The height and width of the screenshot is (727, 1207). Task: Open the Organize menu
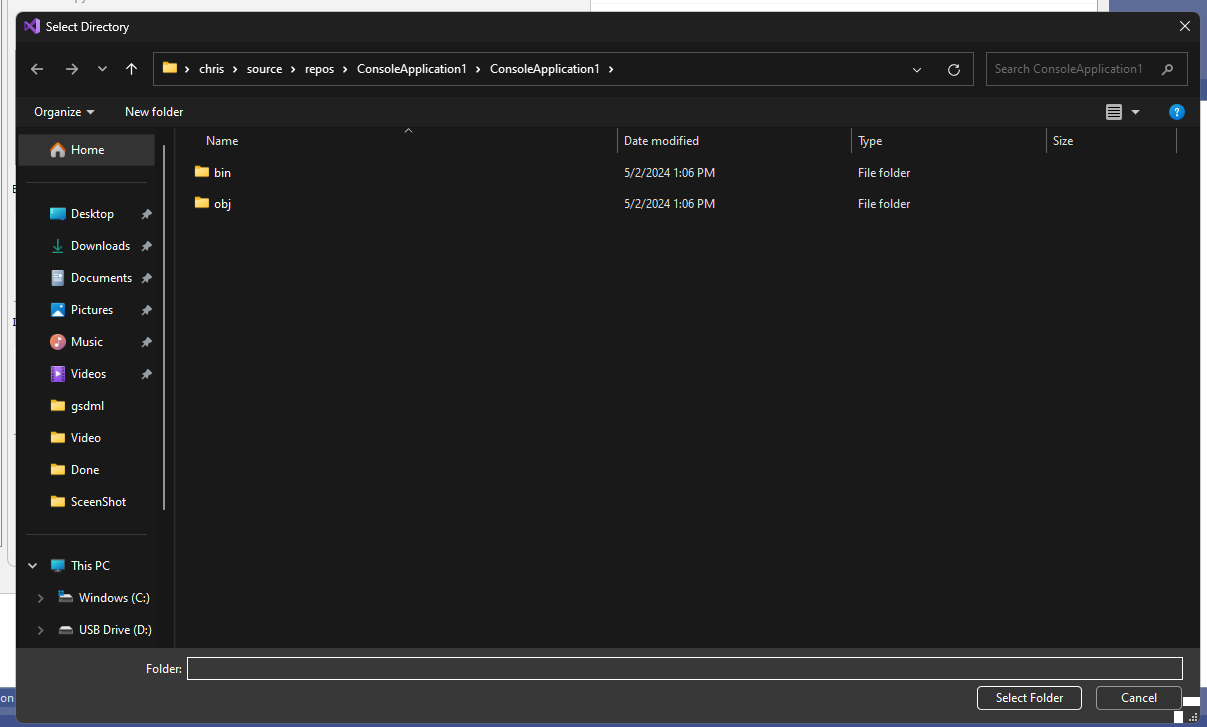[64, 112]
